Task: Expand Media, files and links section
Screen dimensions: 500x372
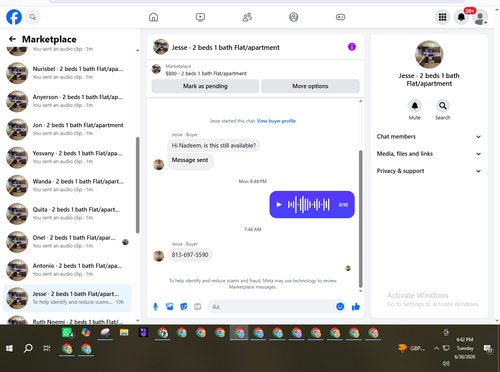Action: pos(429,154)
